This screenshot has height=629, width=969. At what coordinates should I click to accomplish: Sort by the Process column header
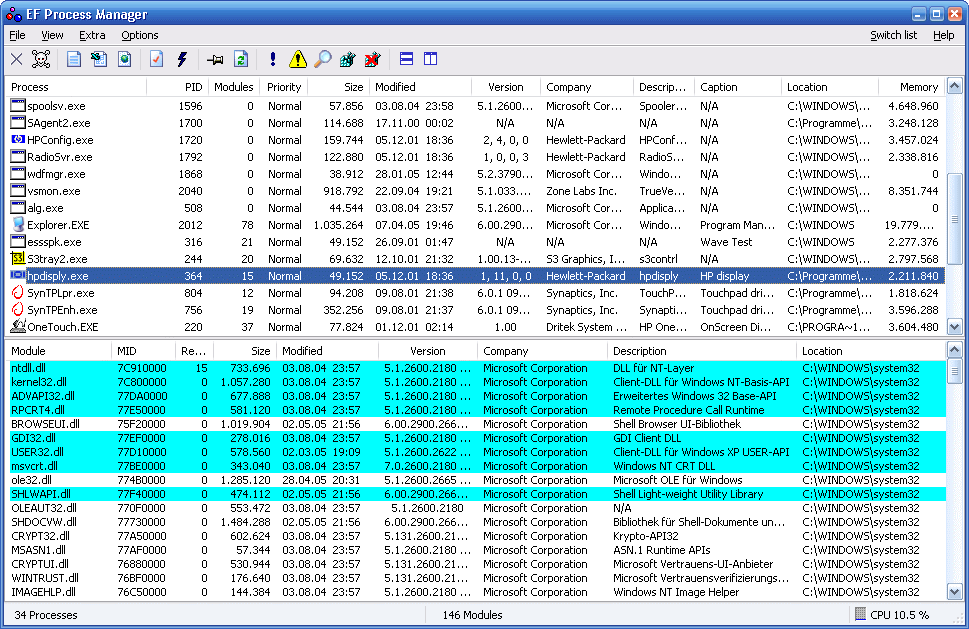(77, 87)
